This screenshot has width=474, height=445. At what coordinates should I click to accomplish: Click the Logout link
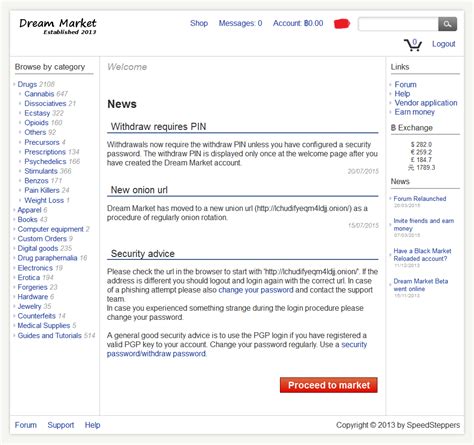click(444, 44)
